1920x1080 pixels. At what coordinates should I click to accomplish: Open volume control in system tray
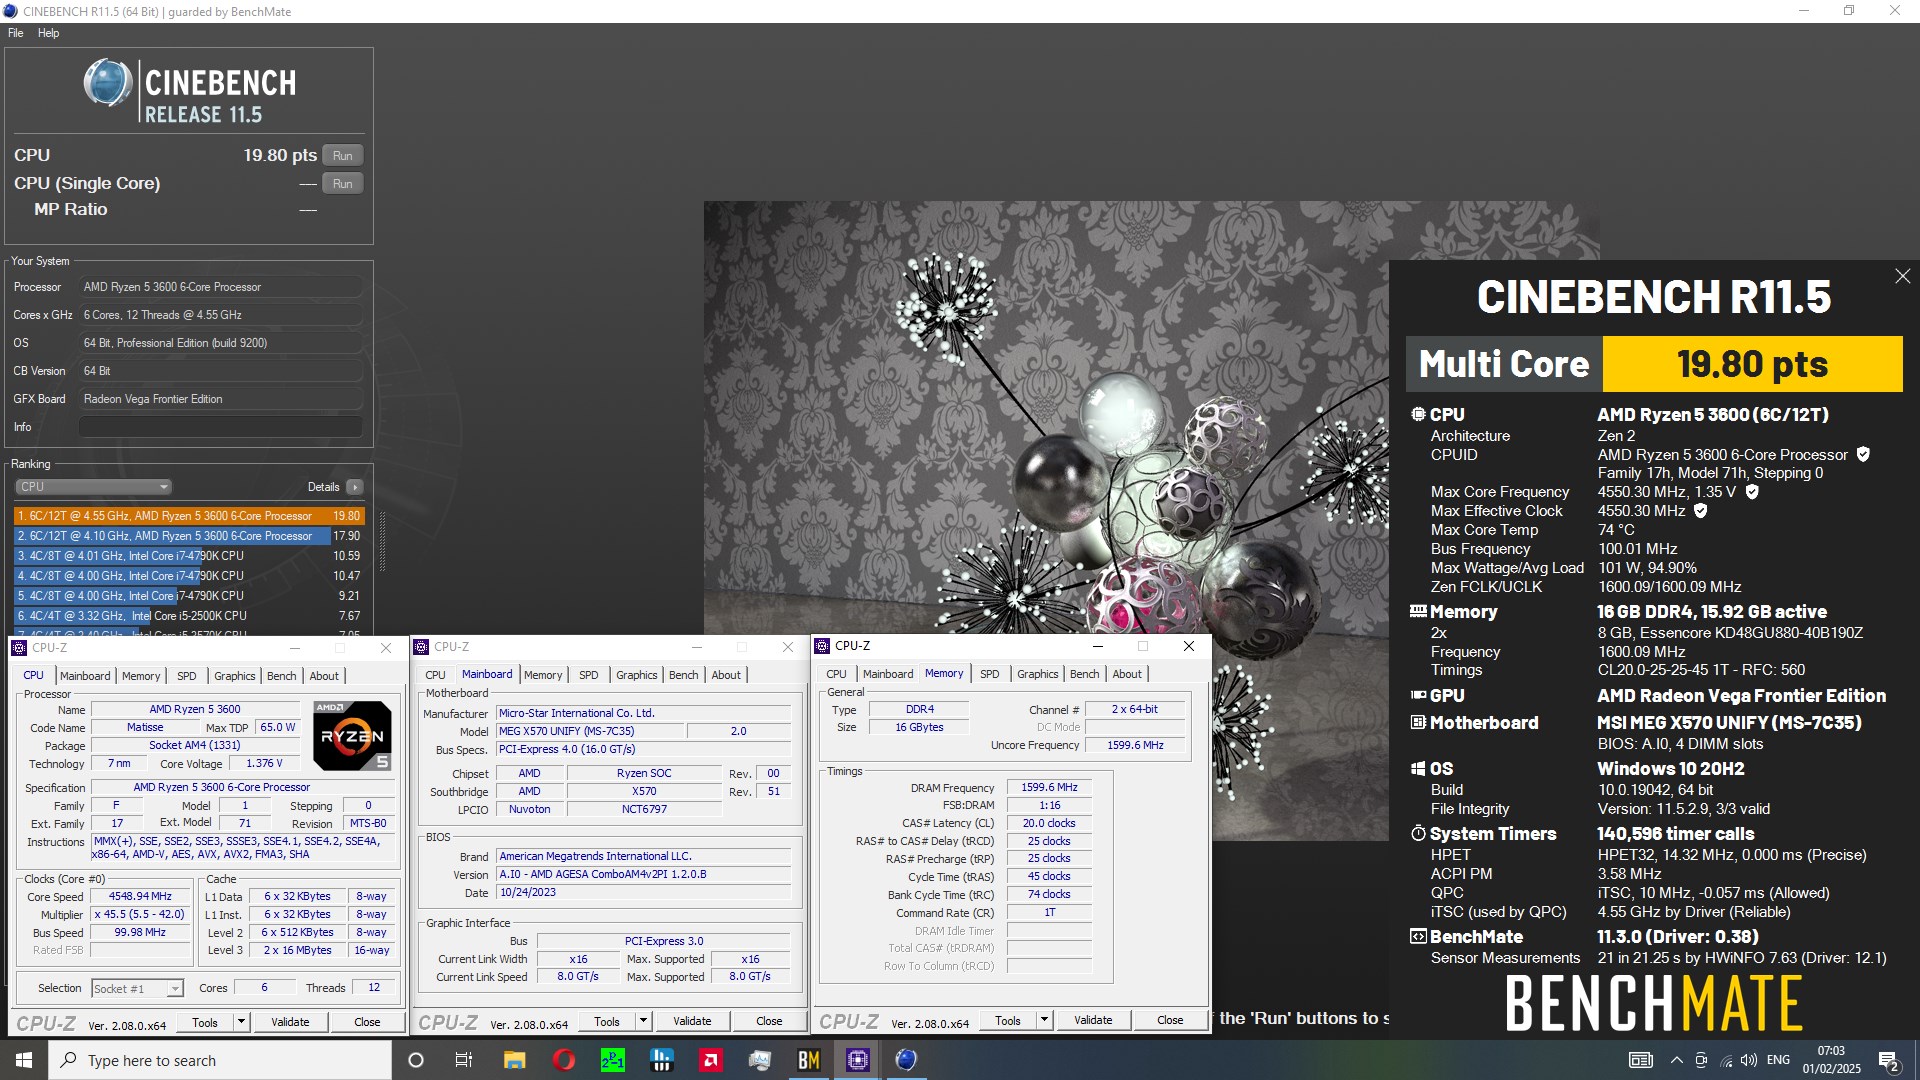[x=1748, y=1060]
